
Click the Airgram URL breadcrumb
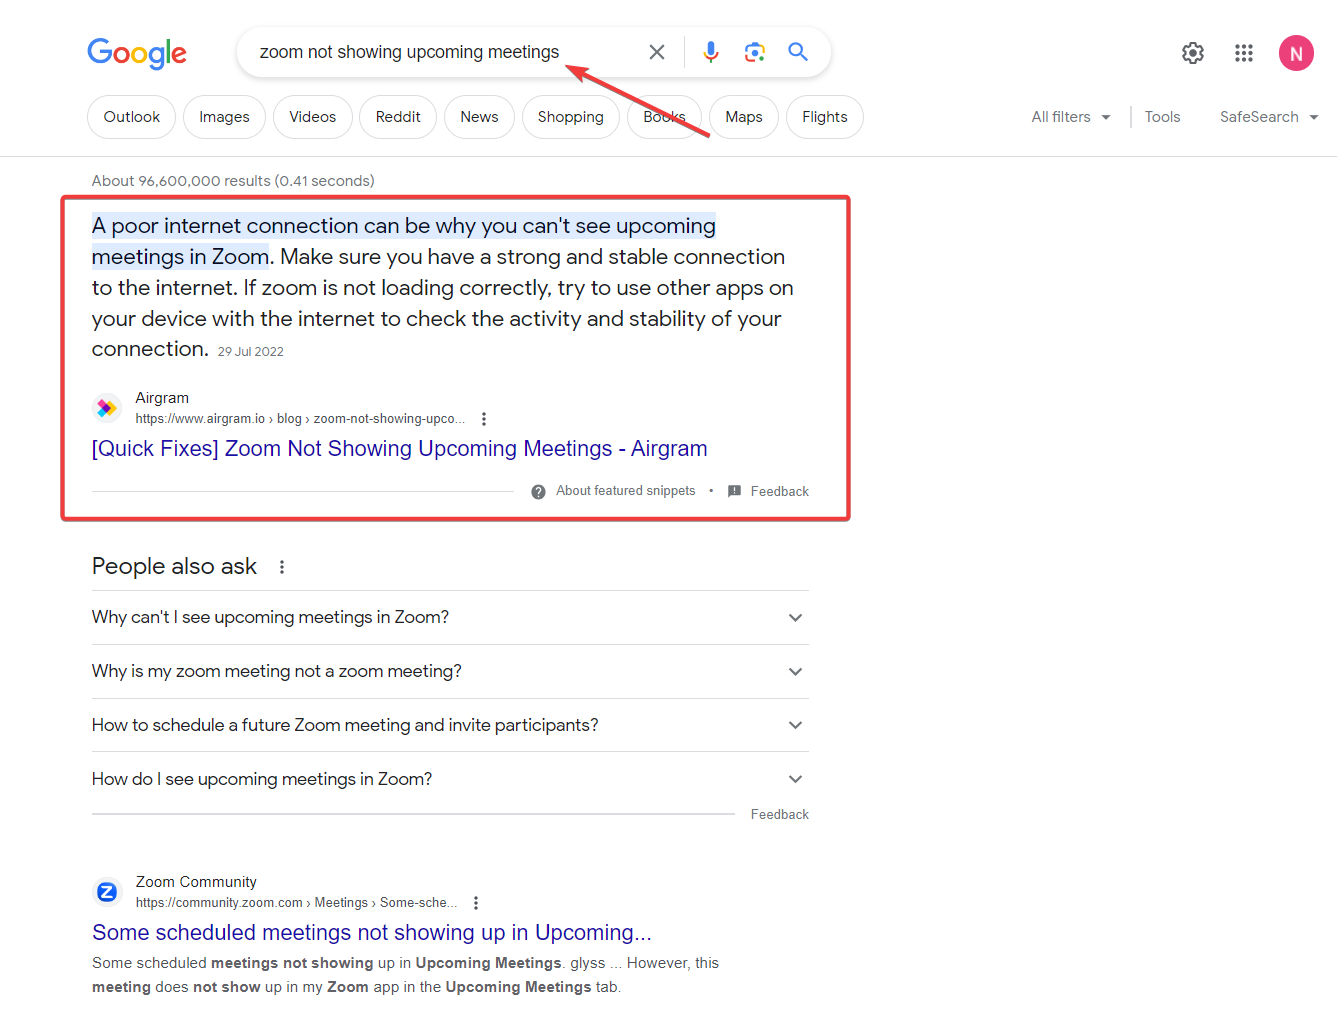click(300, 419)
